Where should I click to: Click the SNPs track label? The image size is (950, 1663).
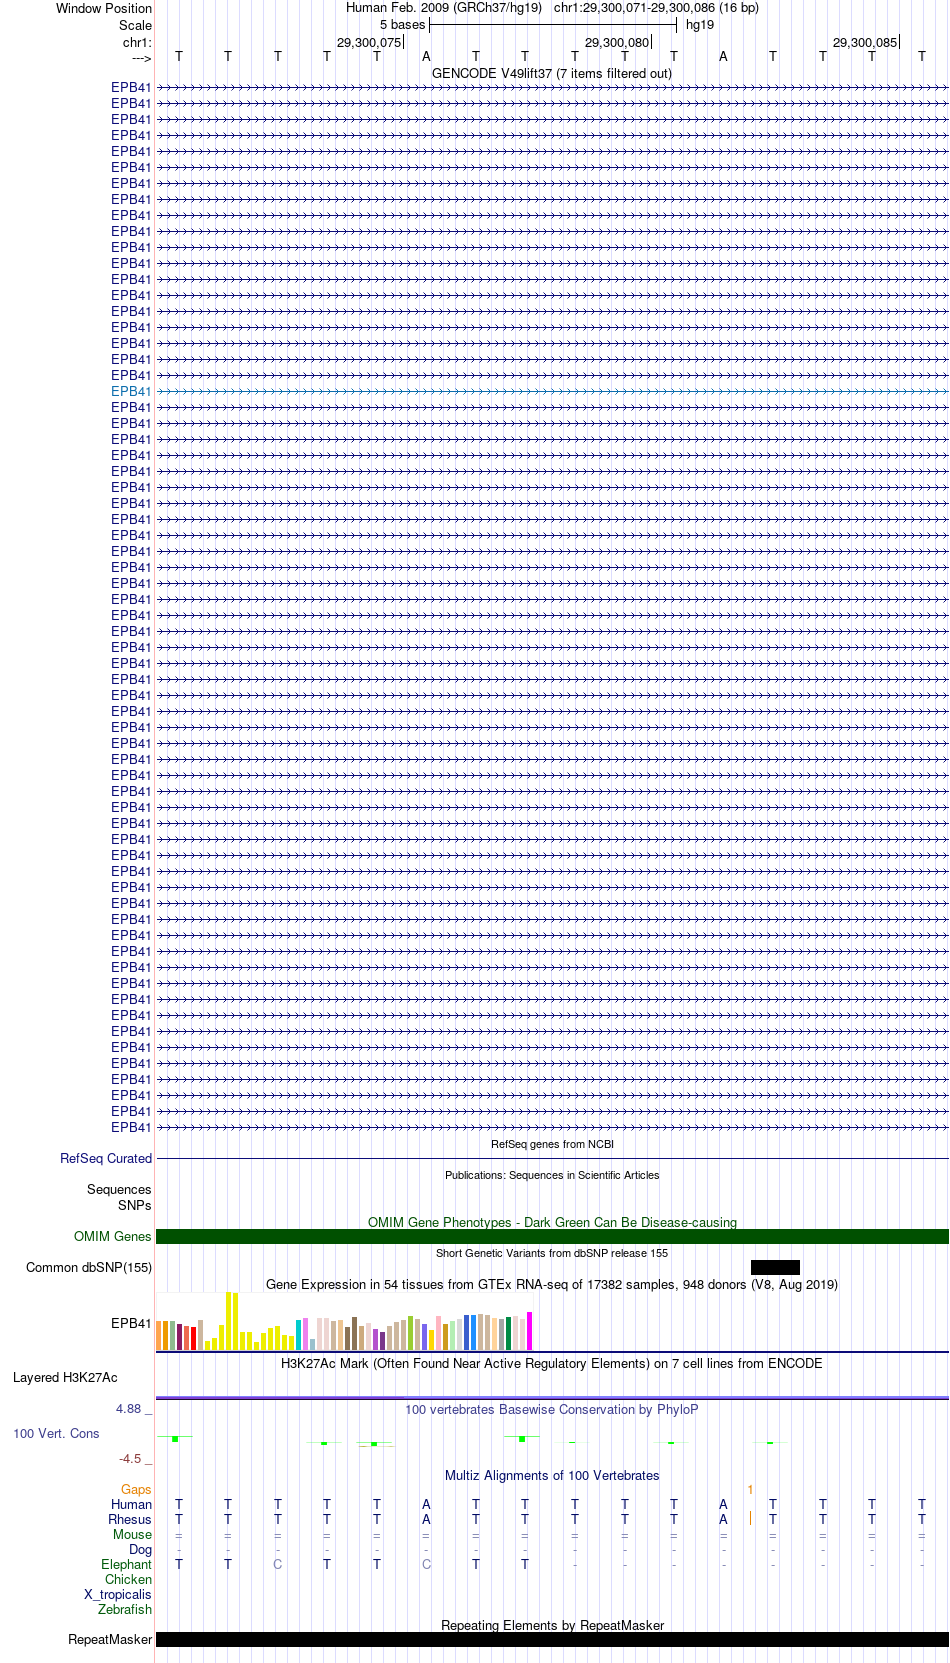click(x=135, y=1205)
